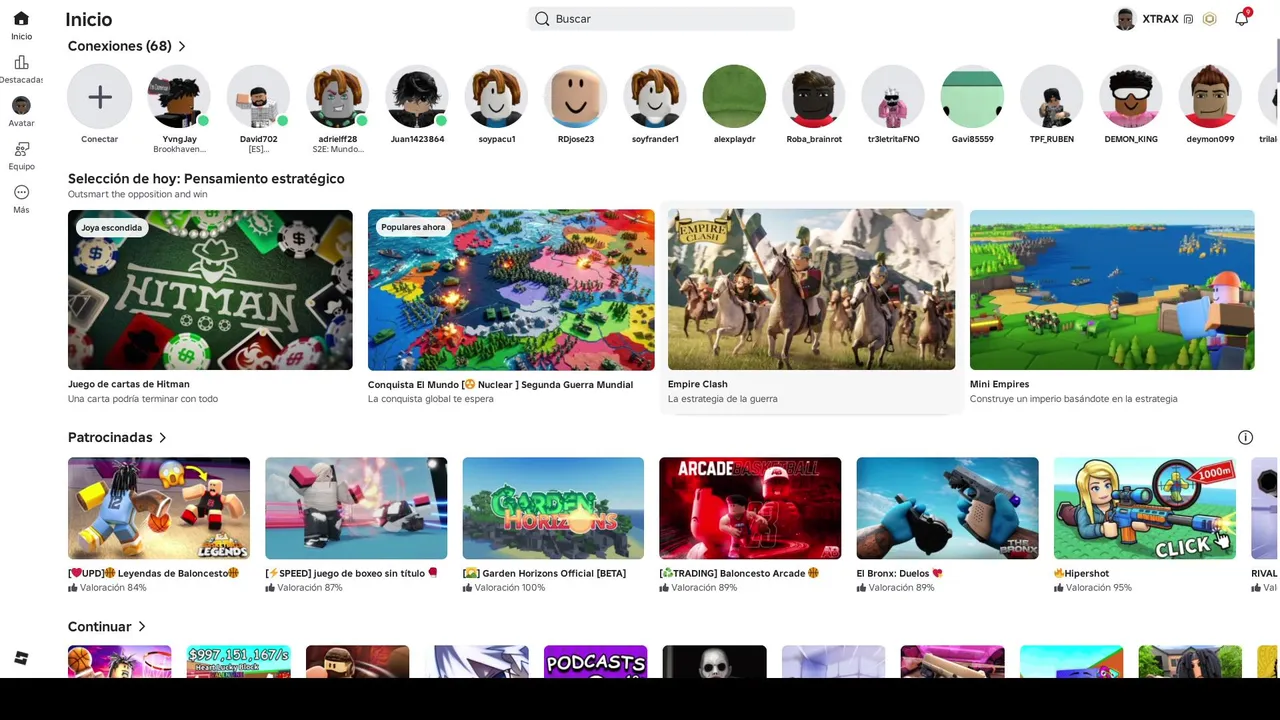1280x720 pixels.
Task: Open adrielff28's avatar
Action: (337, 97)
